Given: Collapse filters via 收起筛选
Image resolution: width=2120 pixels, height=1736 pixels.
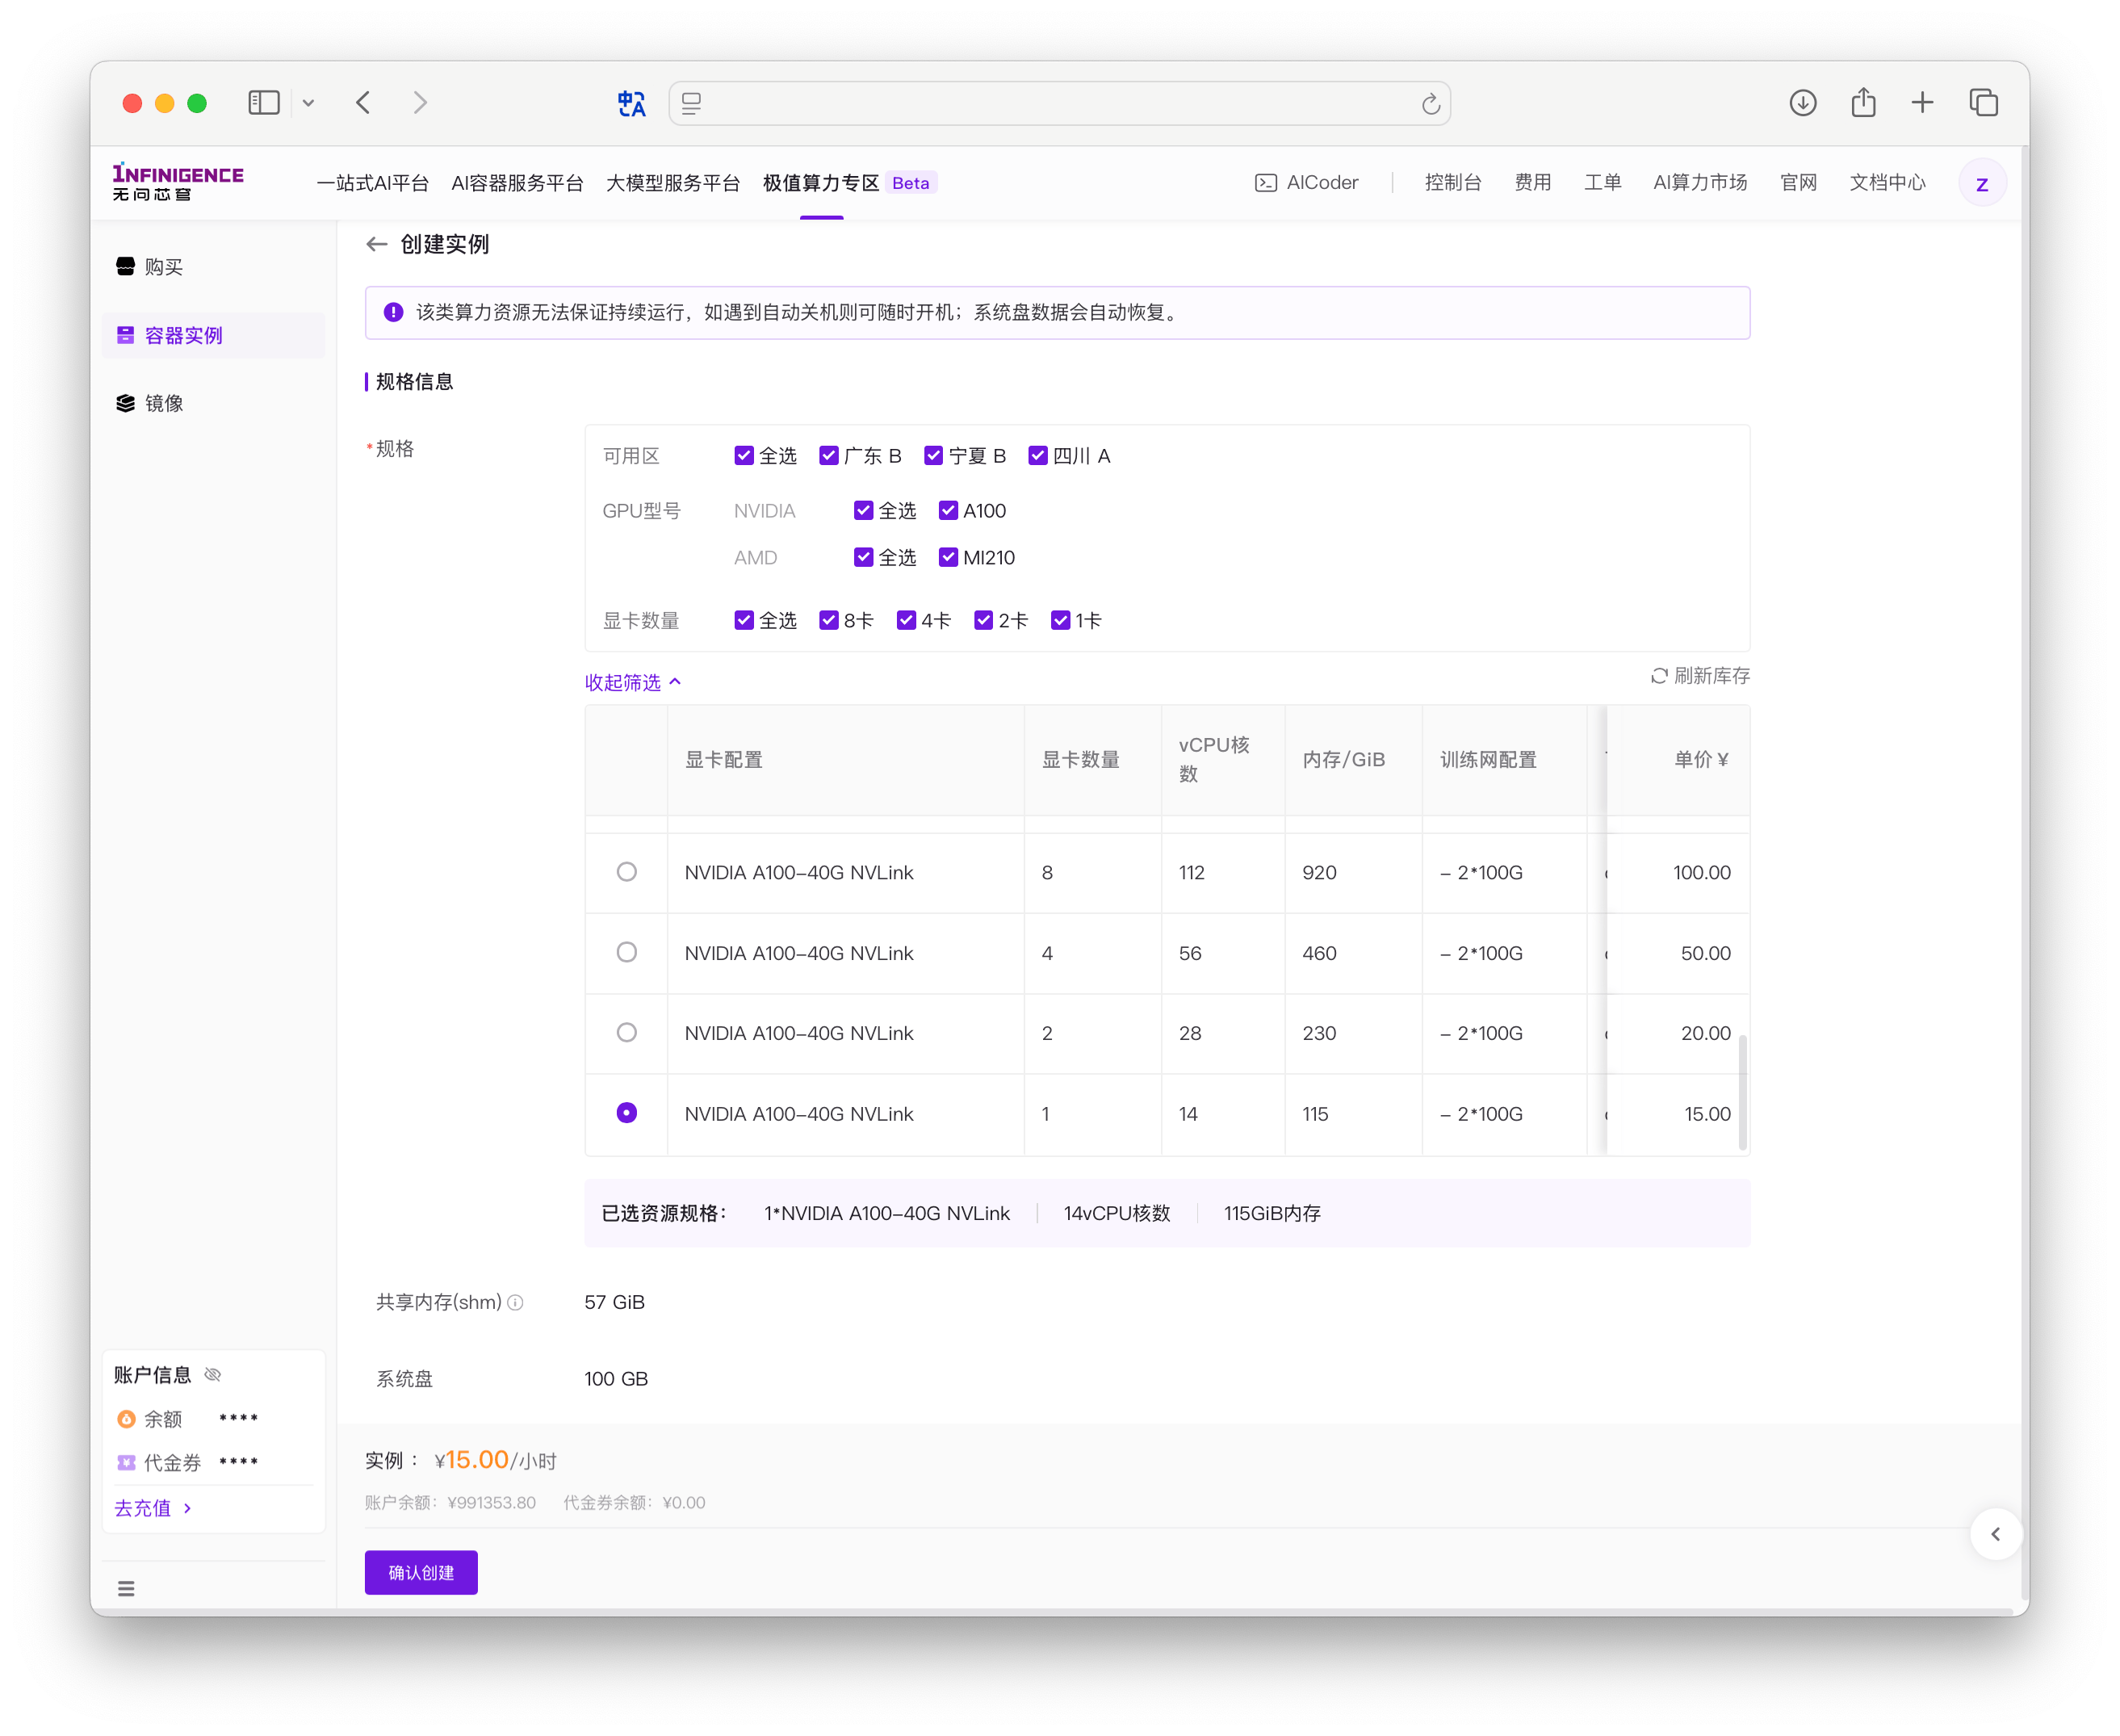Looking at the screenshot, I should click(633, 682).
